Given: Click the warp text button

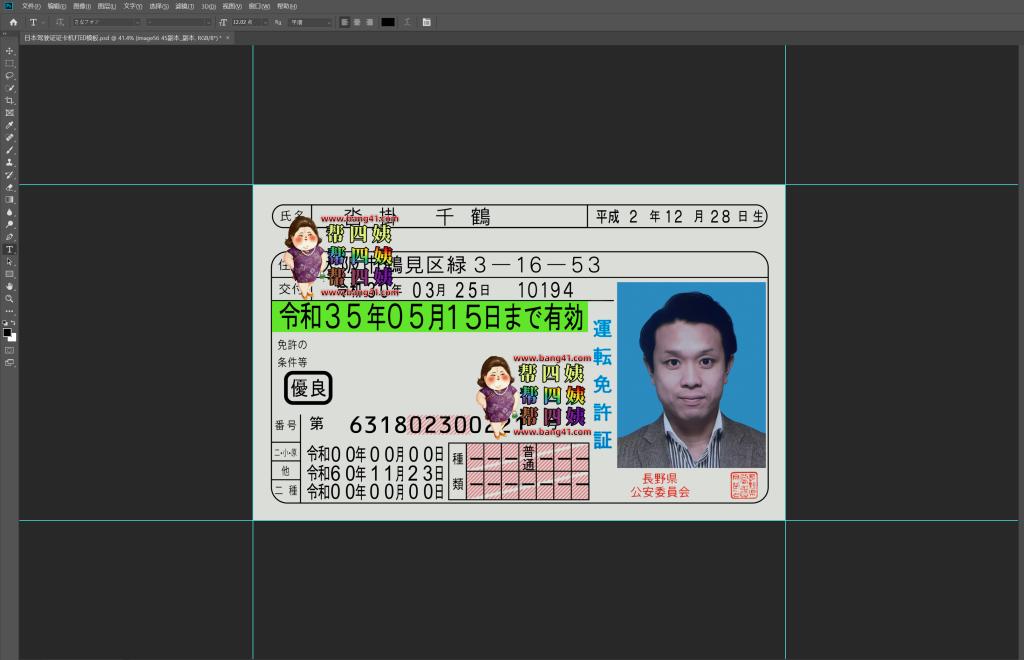Looking at the screenshot, I should 408,21.
